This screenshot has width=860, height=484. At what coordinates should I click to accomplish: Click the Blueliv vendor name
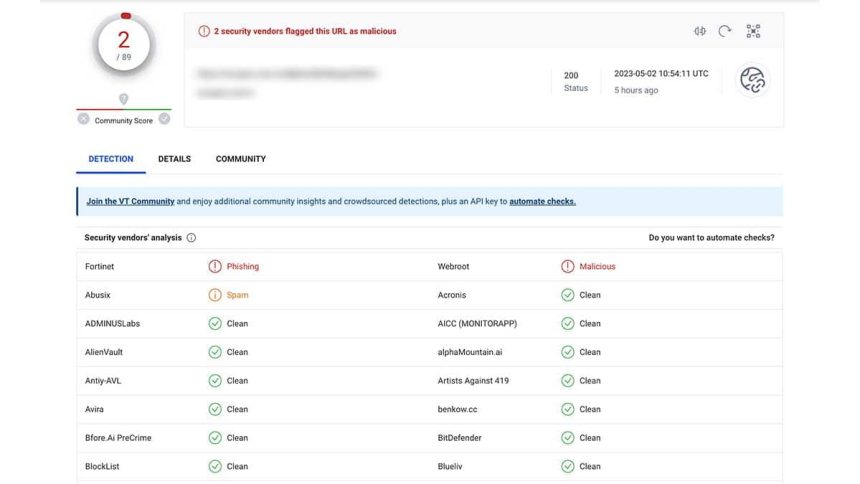click(450, 466)
